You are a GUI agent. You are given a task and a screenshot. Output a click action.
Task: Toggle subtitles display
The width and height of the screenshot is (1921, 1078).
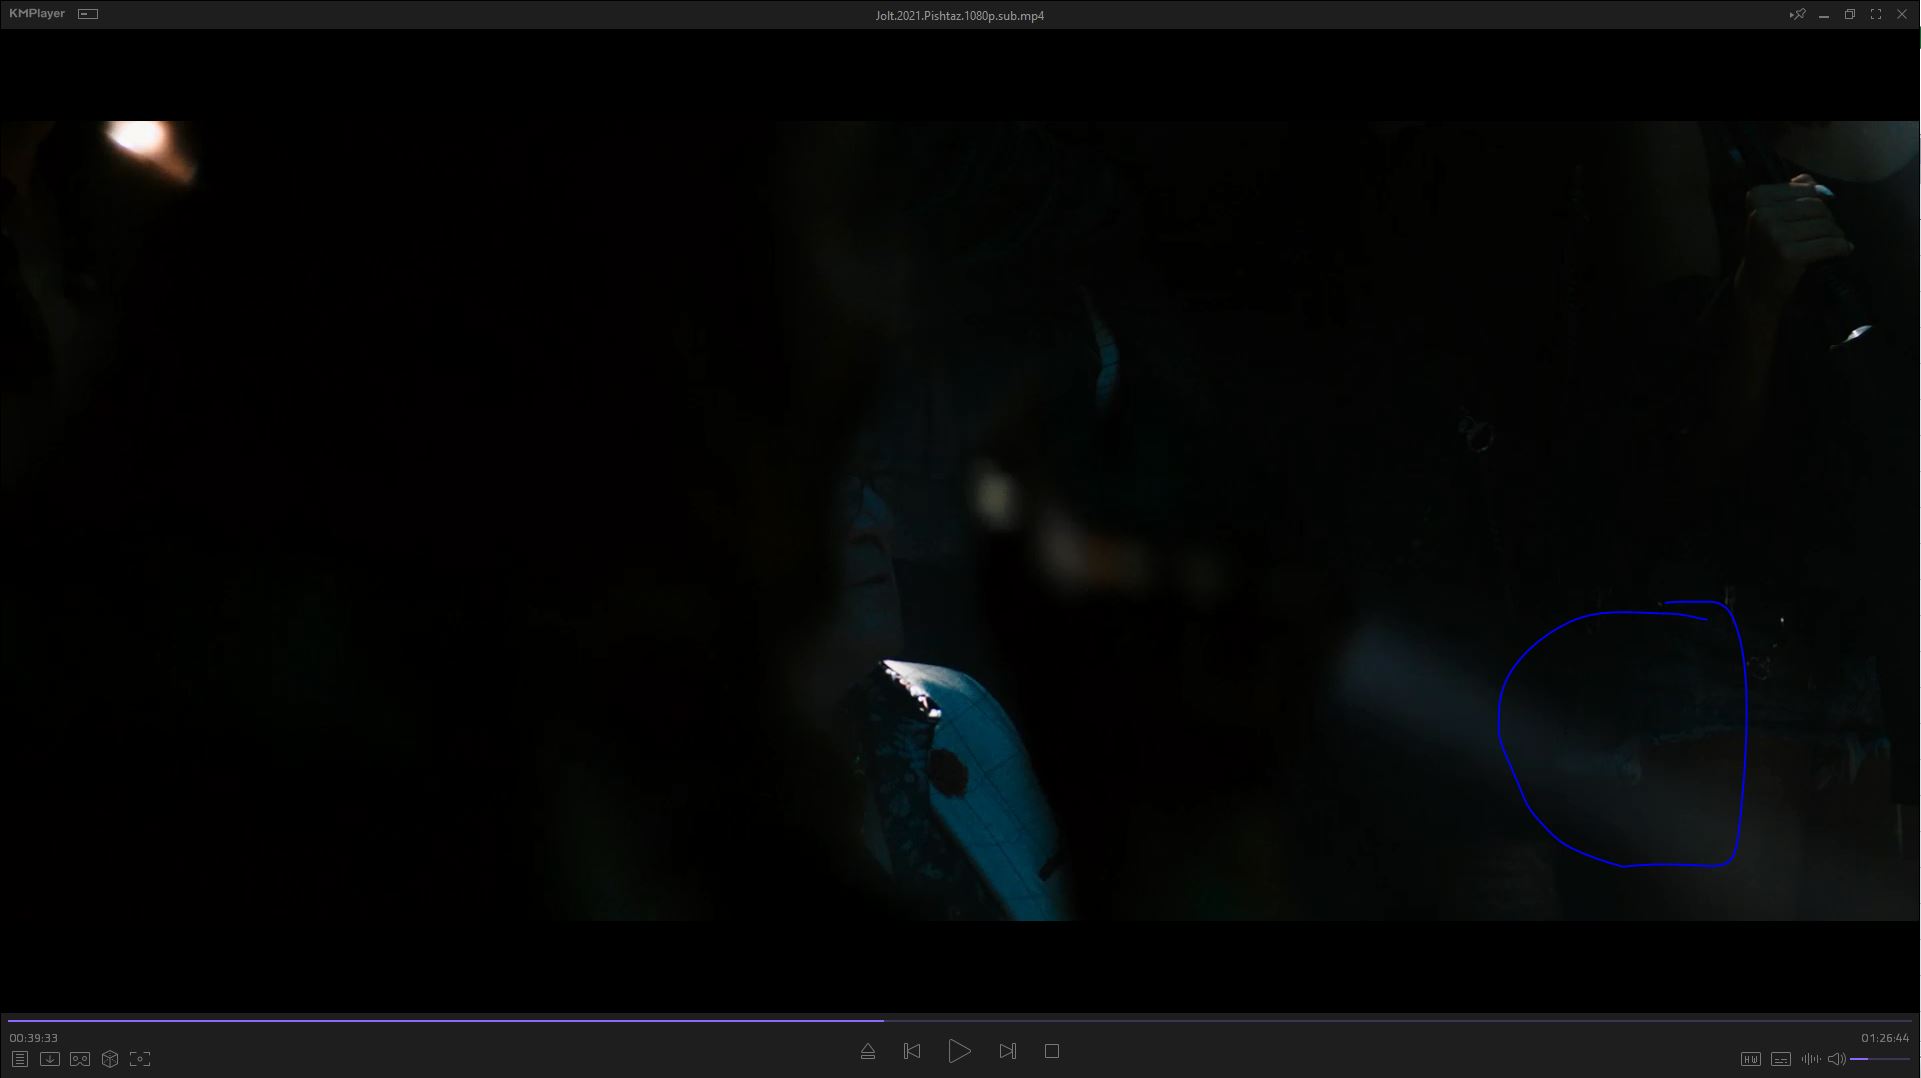pos(1780,1059)
